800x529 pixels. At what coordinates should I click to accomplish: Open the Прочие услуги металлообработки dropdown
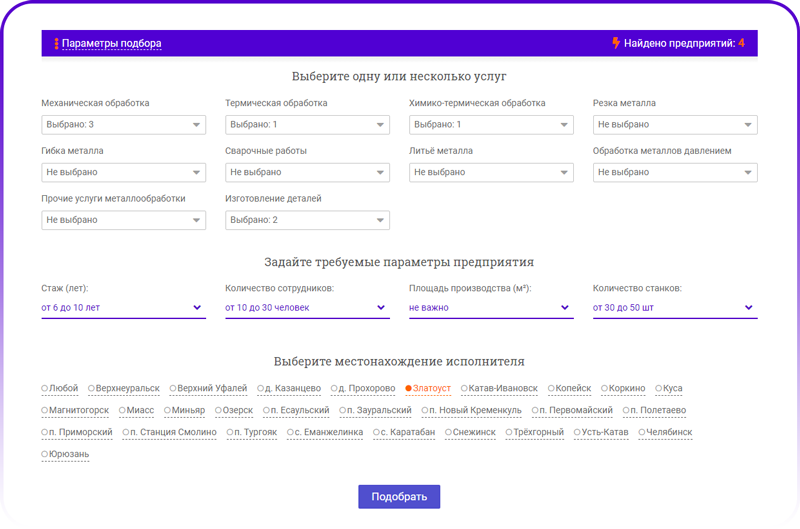tap(123, 220)
